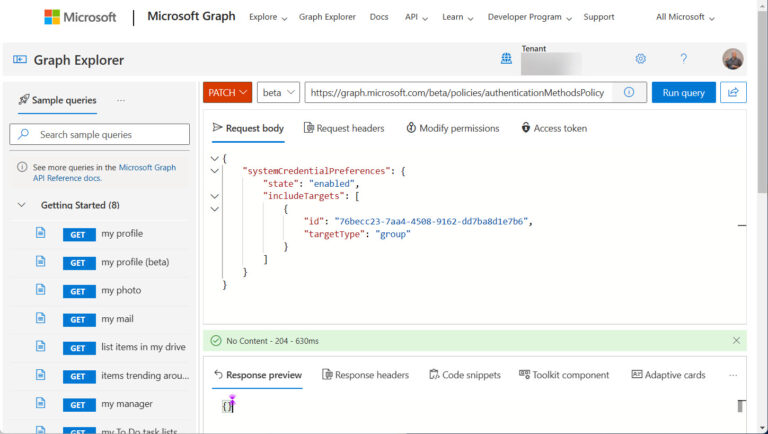Viewport: 768px width, 434px height.
Task: Collapse the systemCredentialPreferences JSON node
Action: point(215,171)
